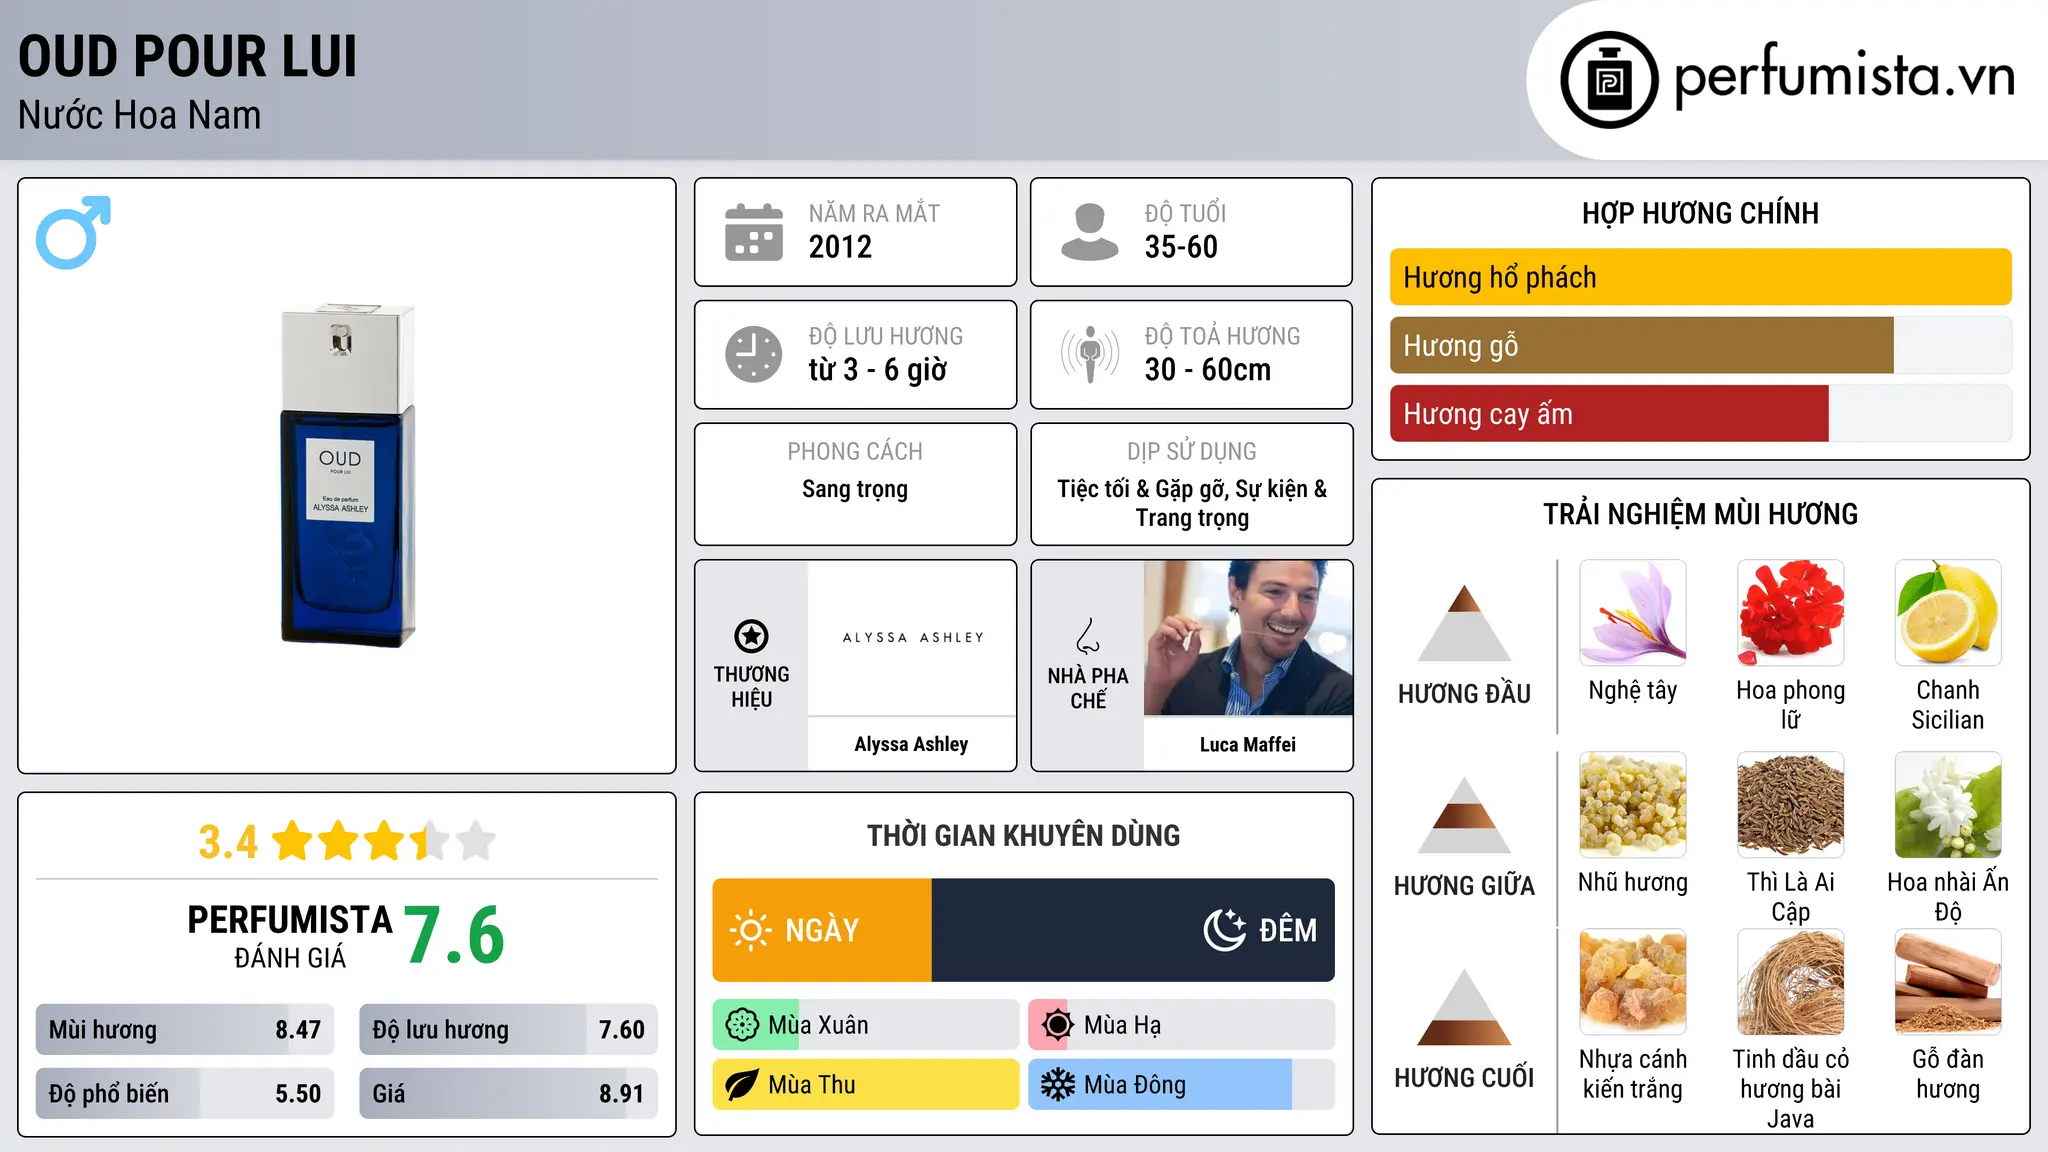Click the leaf icon for Mùa Thu

[x=742, y=1085]
